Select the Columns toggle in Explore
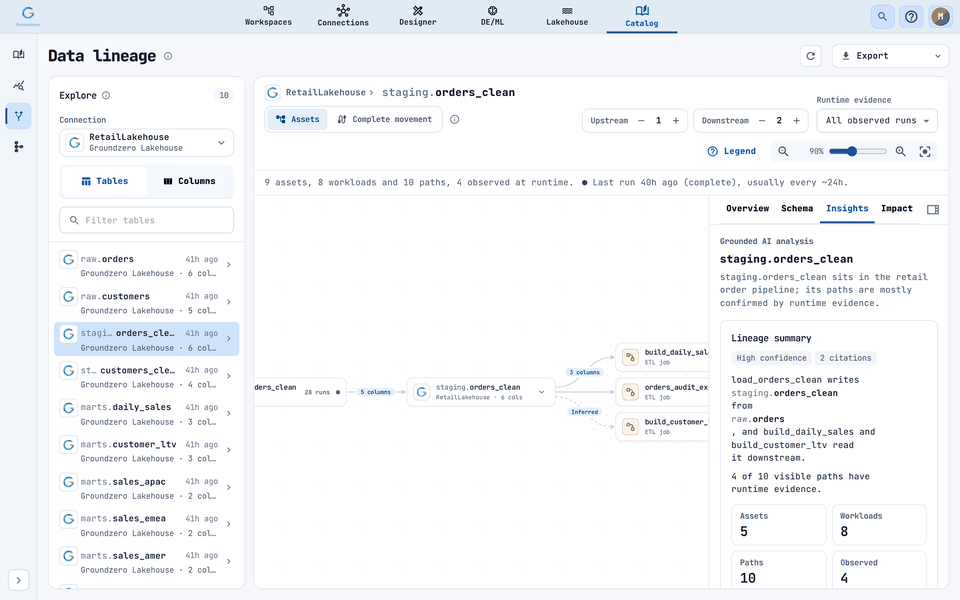This screenshot has width=960, height=600. [189, 181]
